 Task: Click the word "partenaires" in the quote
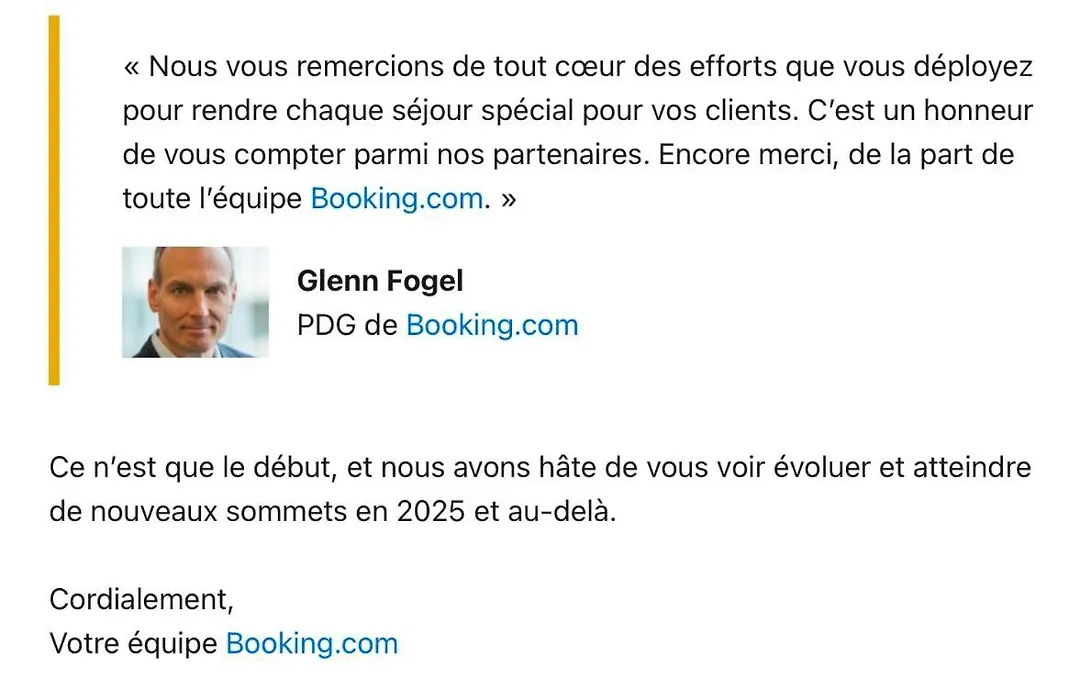click(x=569, y=155)
